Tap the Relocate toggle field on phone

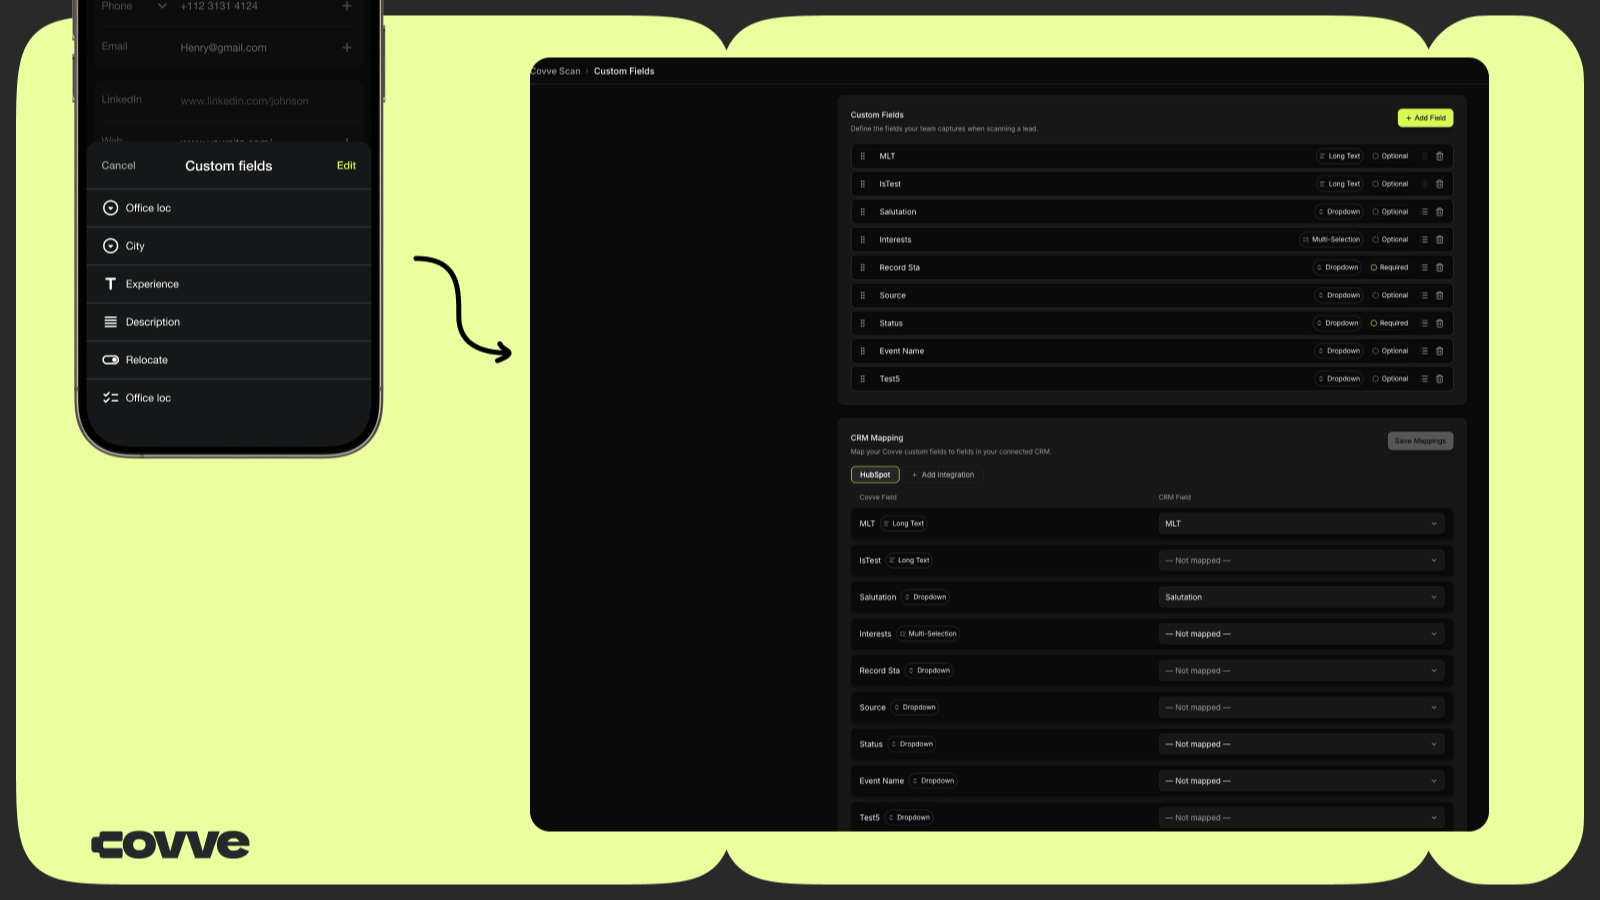[229, 360]
